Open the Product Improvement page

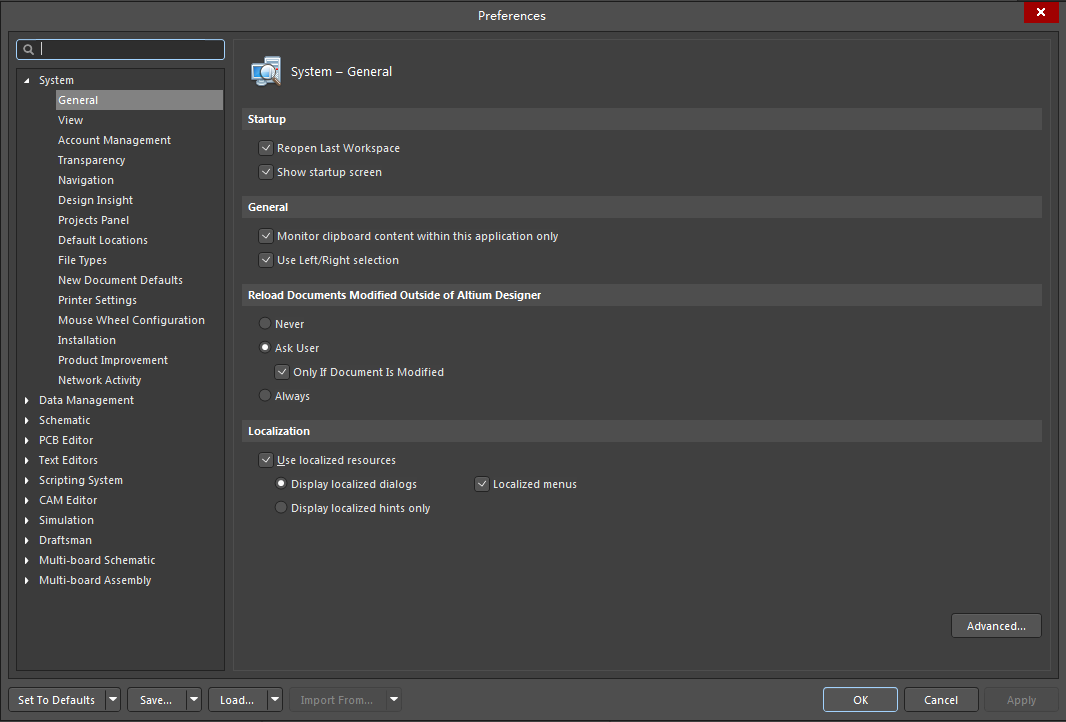click(113, 360)
